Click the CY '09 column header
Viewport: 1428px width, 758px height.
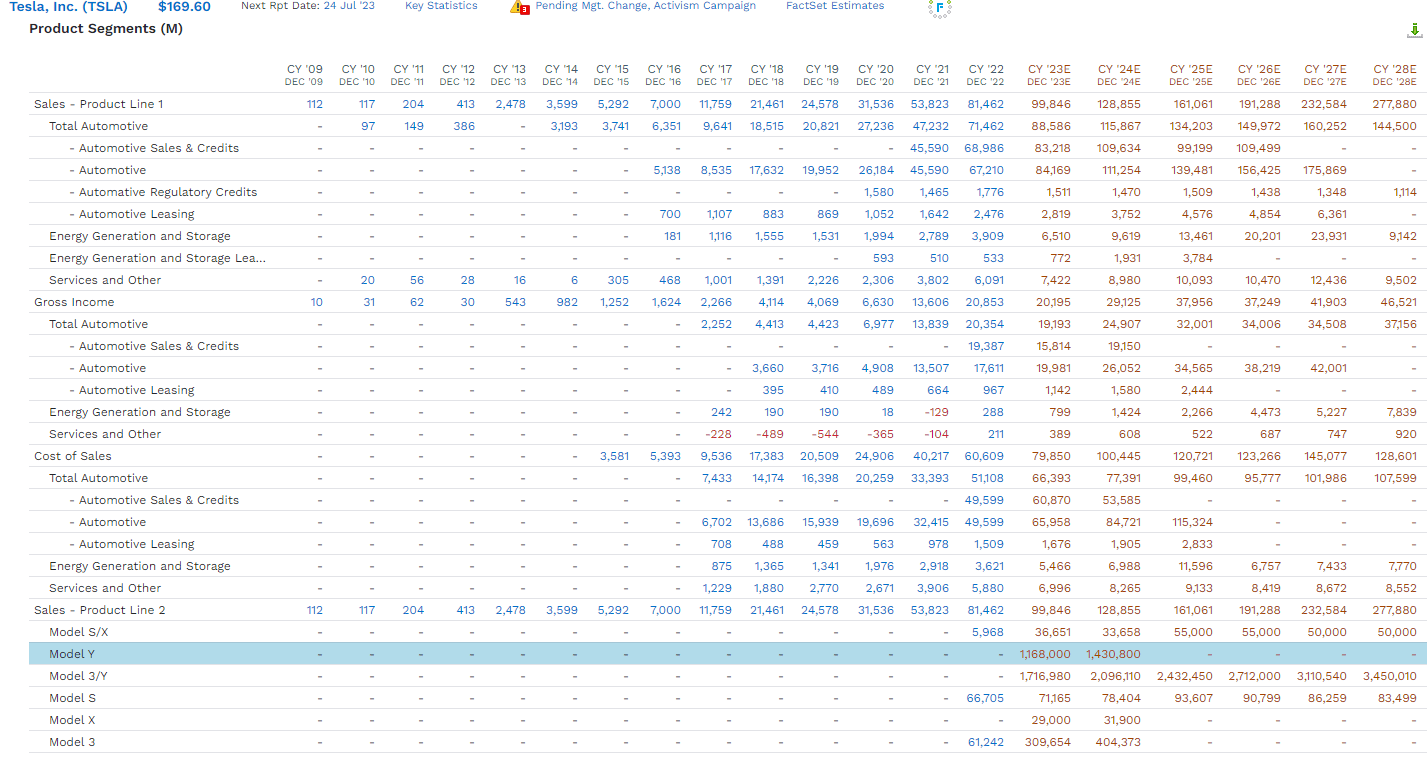tap(304, 75)
